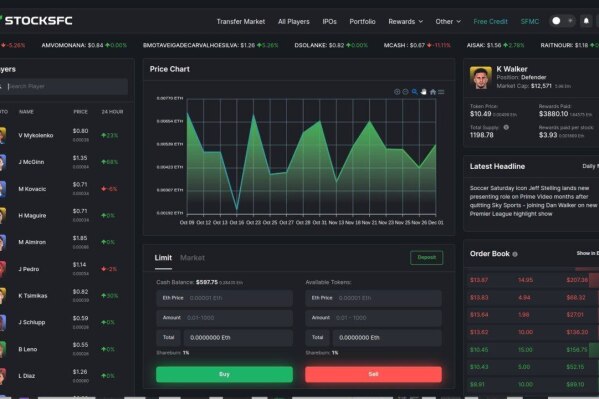The image size is (599, 399).
Task: Click the red Sell button
Action: [x=373, y=374]
